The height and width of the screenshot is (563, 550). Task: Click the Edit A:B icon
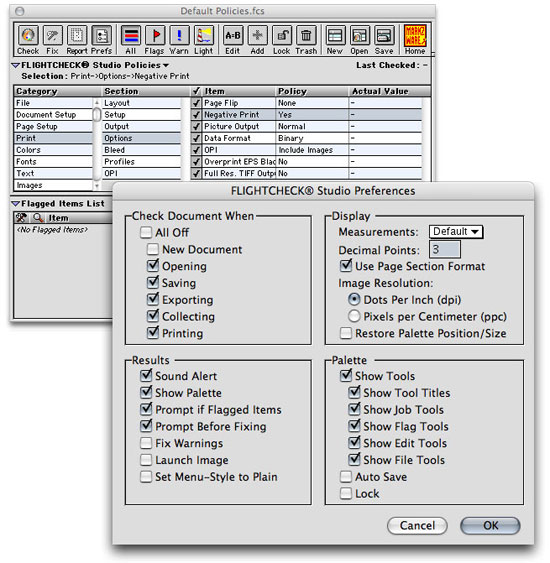coord(233,36)
